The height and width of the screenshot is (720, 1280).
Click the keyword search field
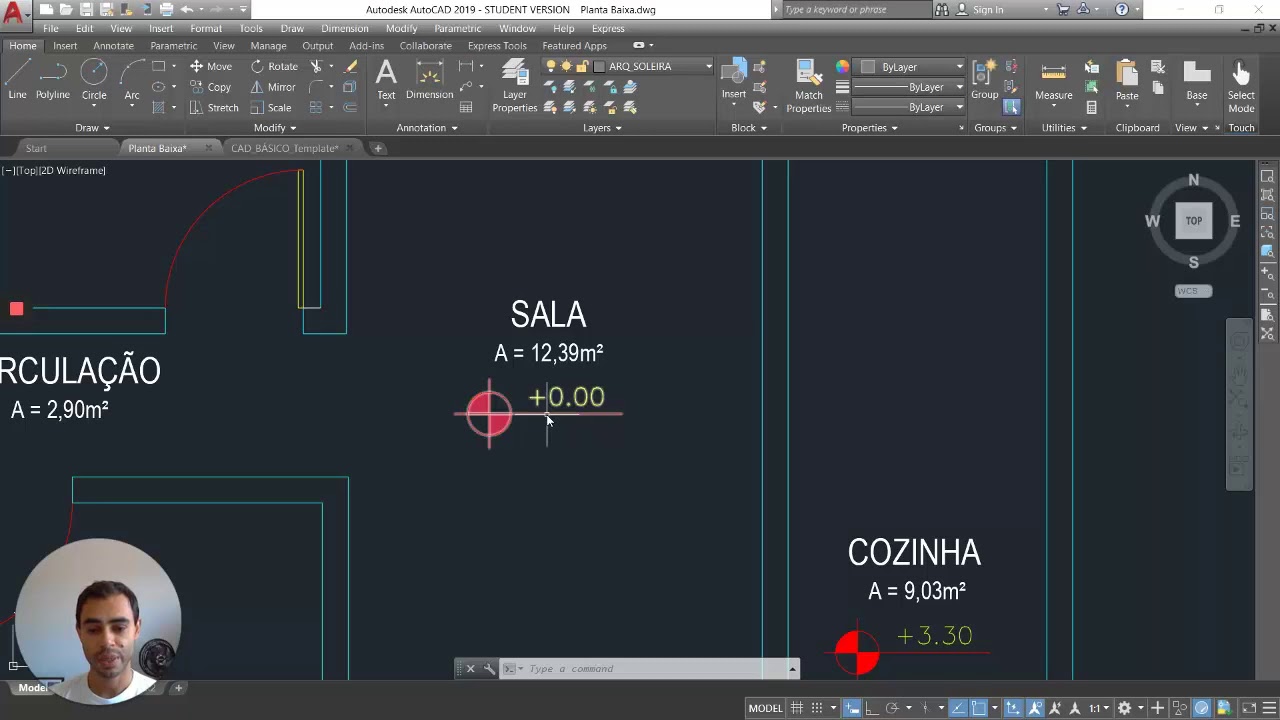(x=857, y=9)
